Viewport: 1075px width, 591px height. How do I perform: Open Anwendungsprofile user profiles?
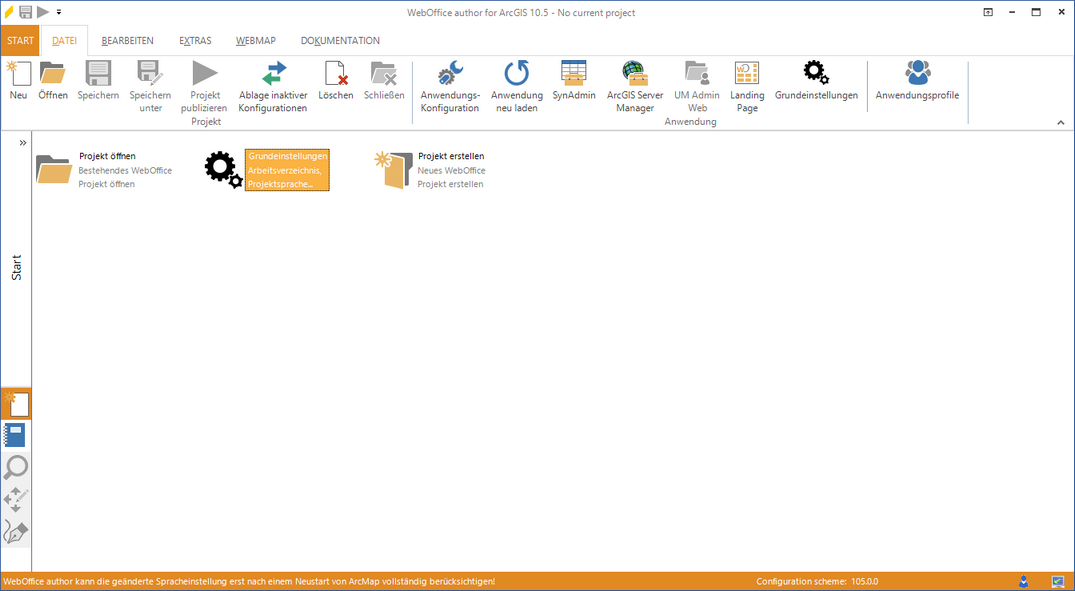917,75
